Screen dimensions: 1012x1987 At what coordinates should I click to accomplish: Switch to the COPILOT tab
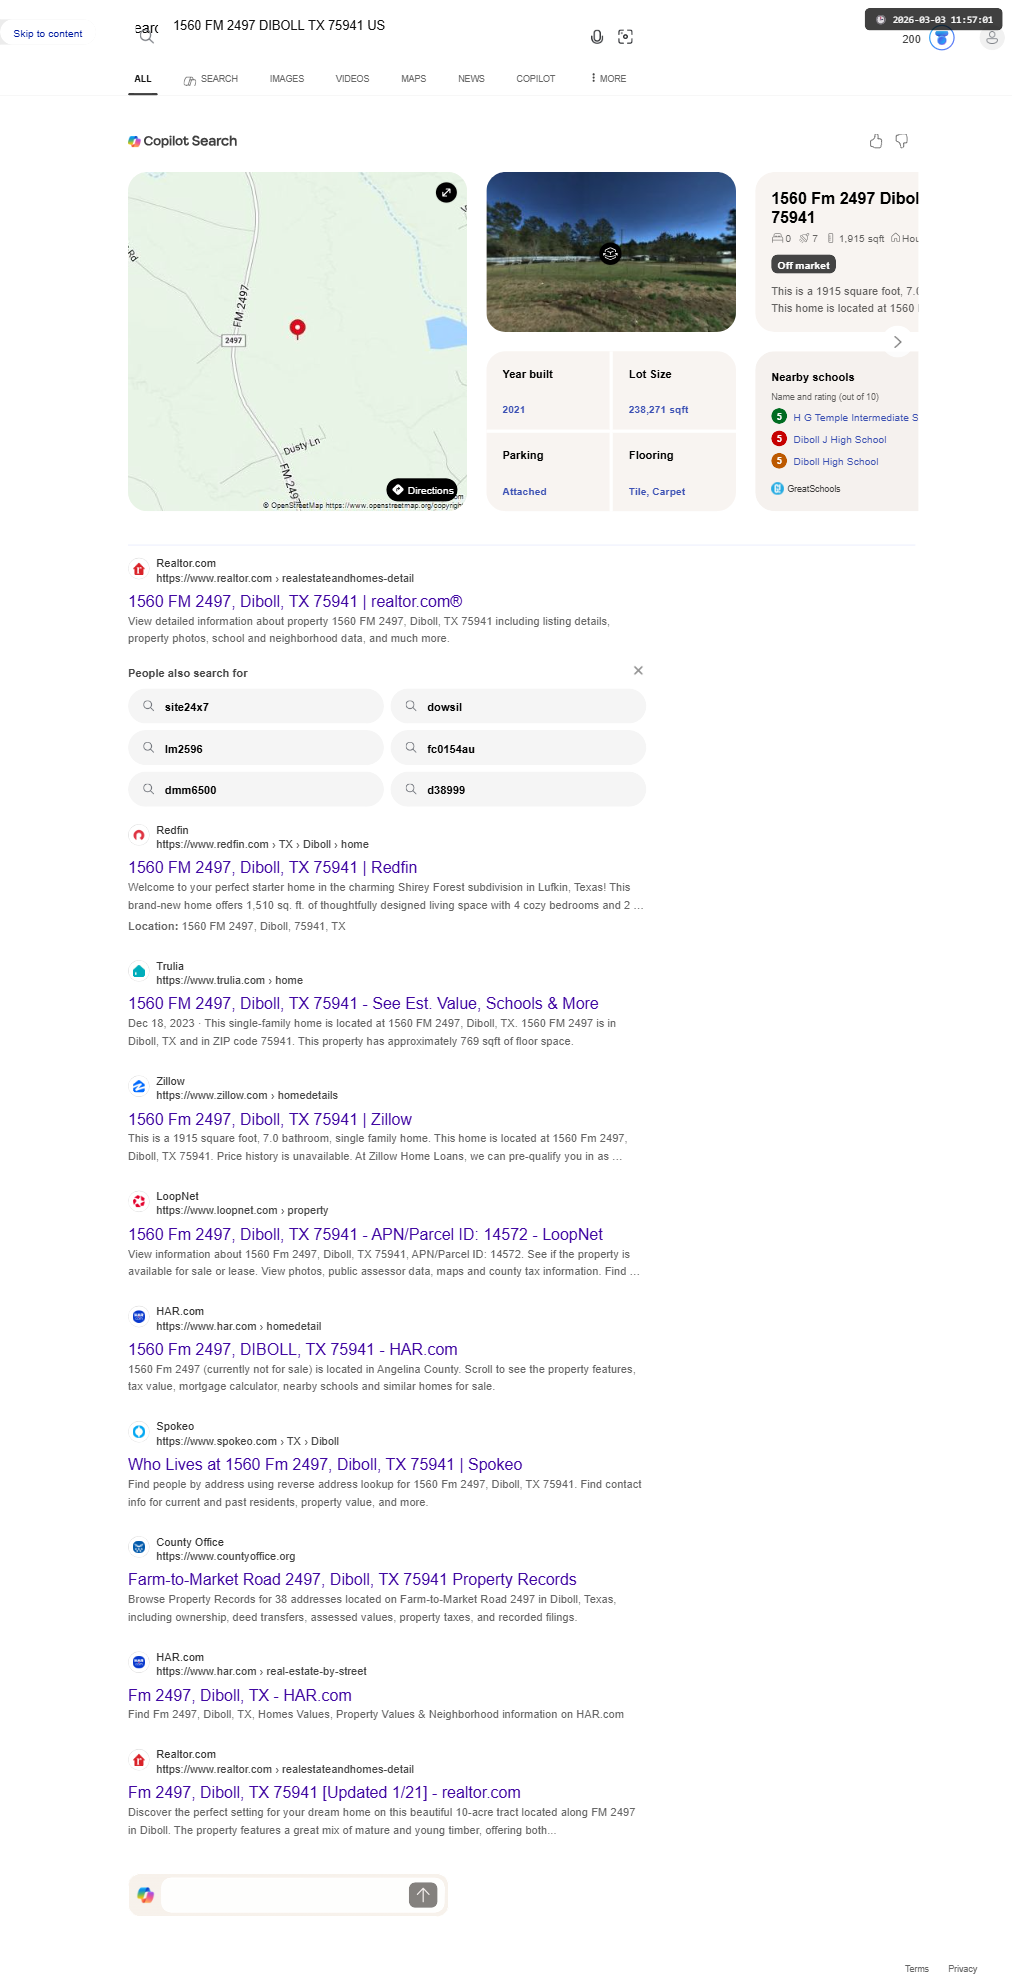pos(536,79)
